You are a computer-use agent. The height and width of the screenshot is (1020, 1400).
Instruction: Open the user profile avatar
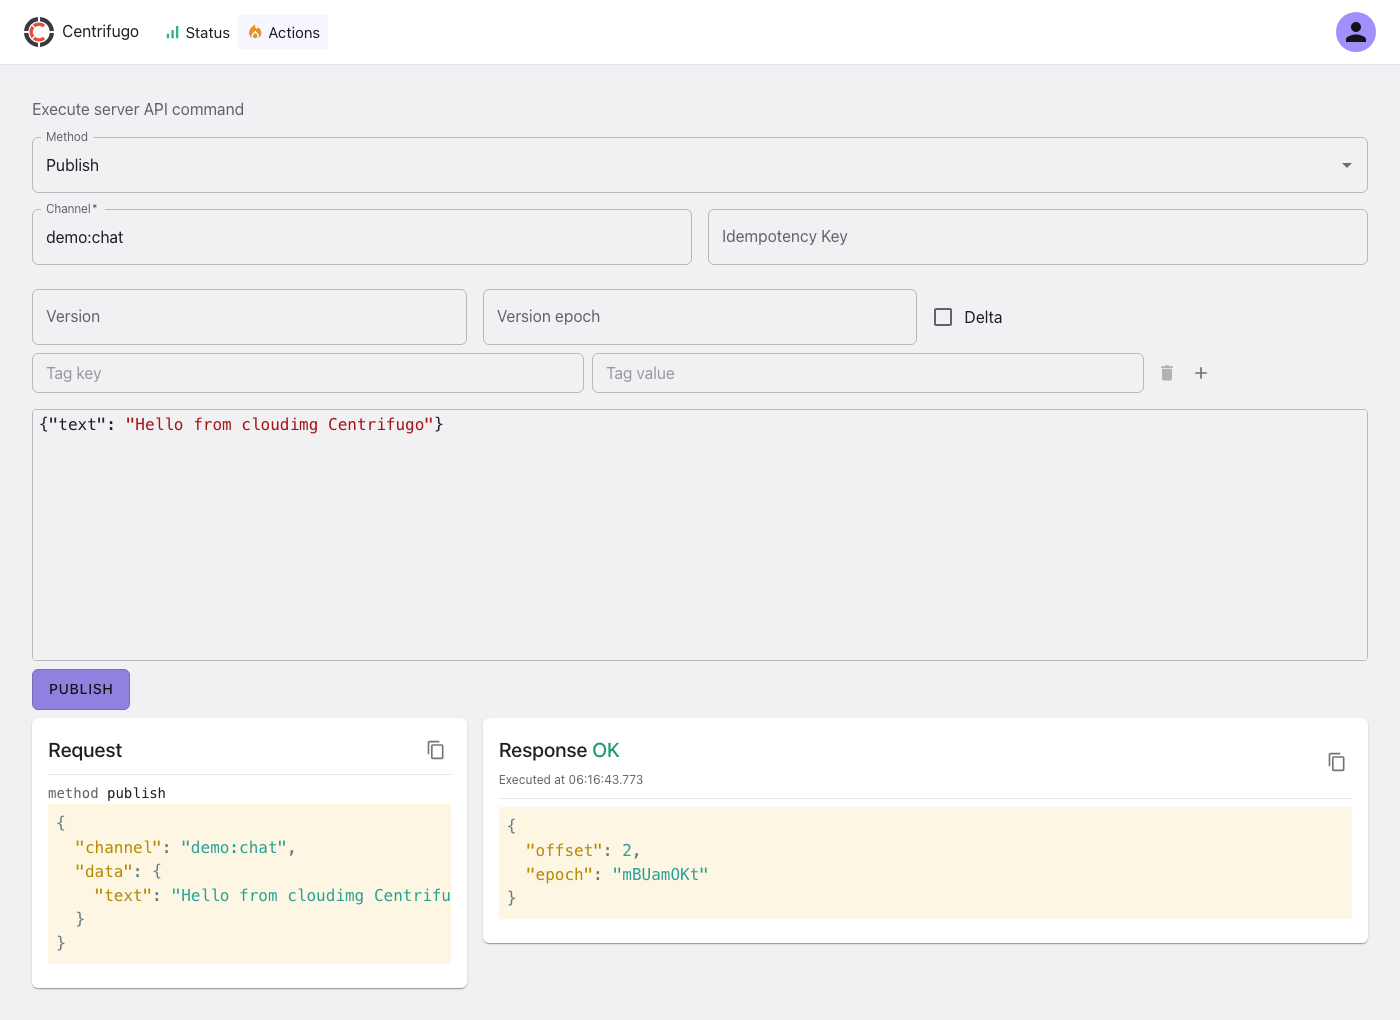click(1355, 32)
